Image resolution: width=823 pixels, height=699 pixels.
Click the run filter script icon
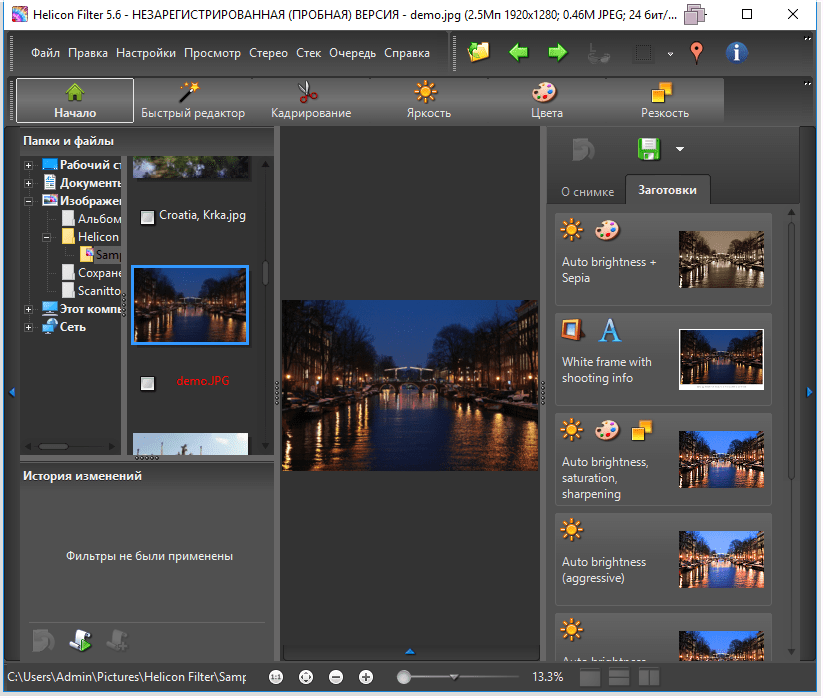coord(80,640)
